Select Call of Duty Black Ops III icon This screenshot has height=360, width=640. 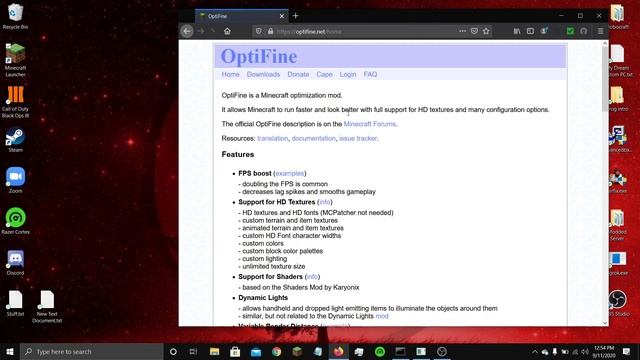pos(15,102)
